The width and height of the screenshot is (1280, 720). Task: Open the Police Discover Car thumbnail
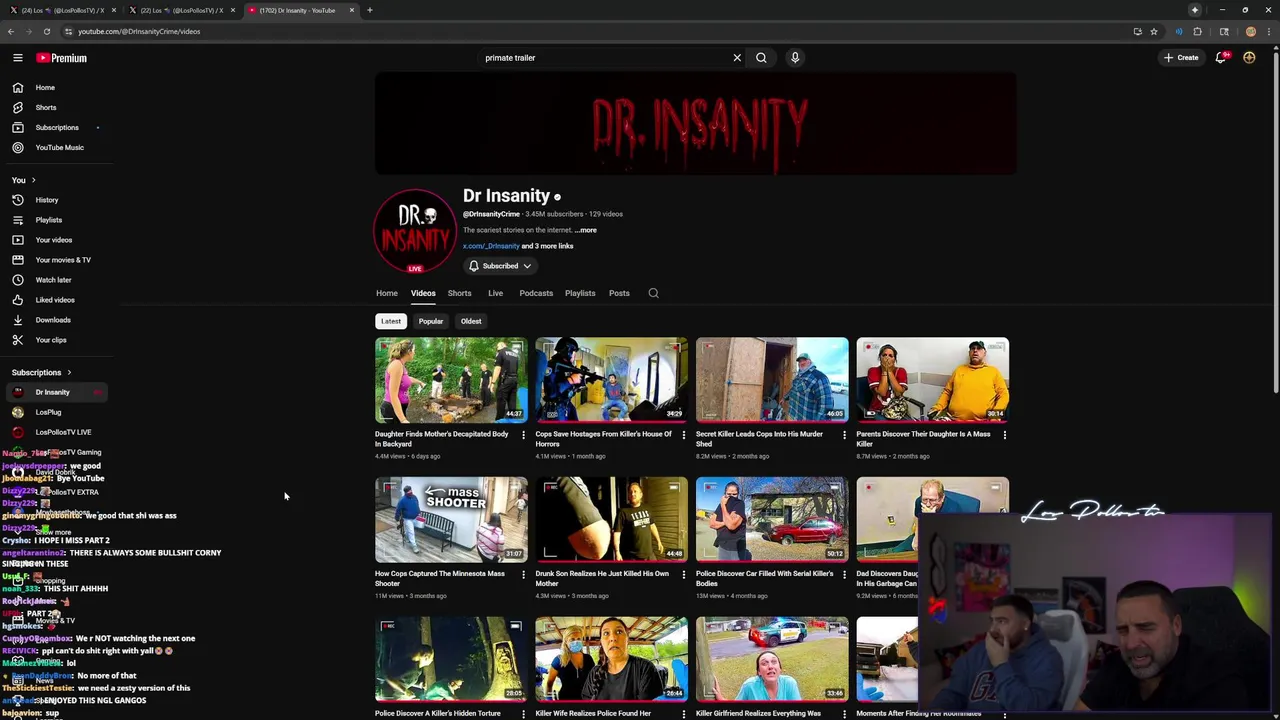click(772, 520)
